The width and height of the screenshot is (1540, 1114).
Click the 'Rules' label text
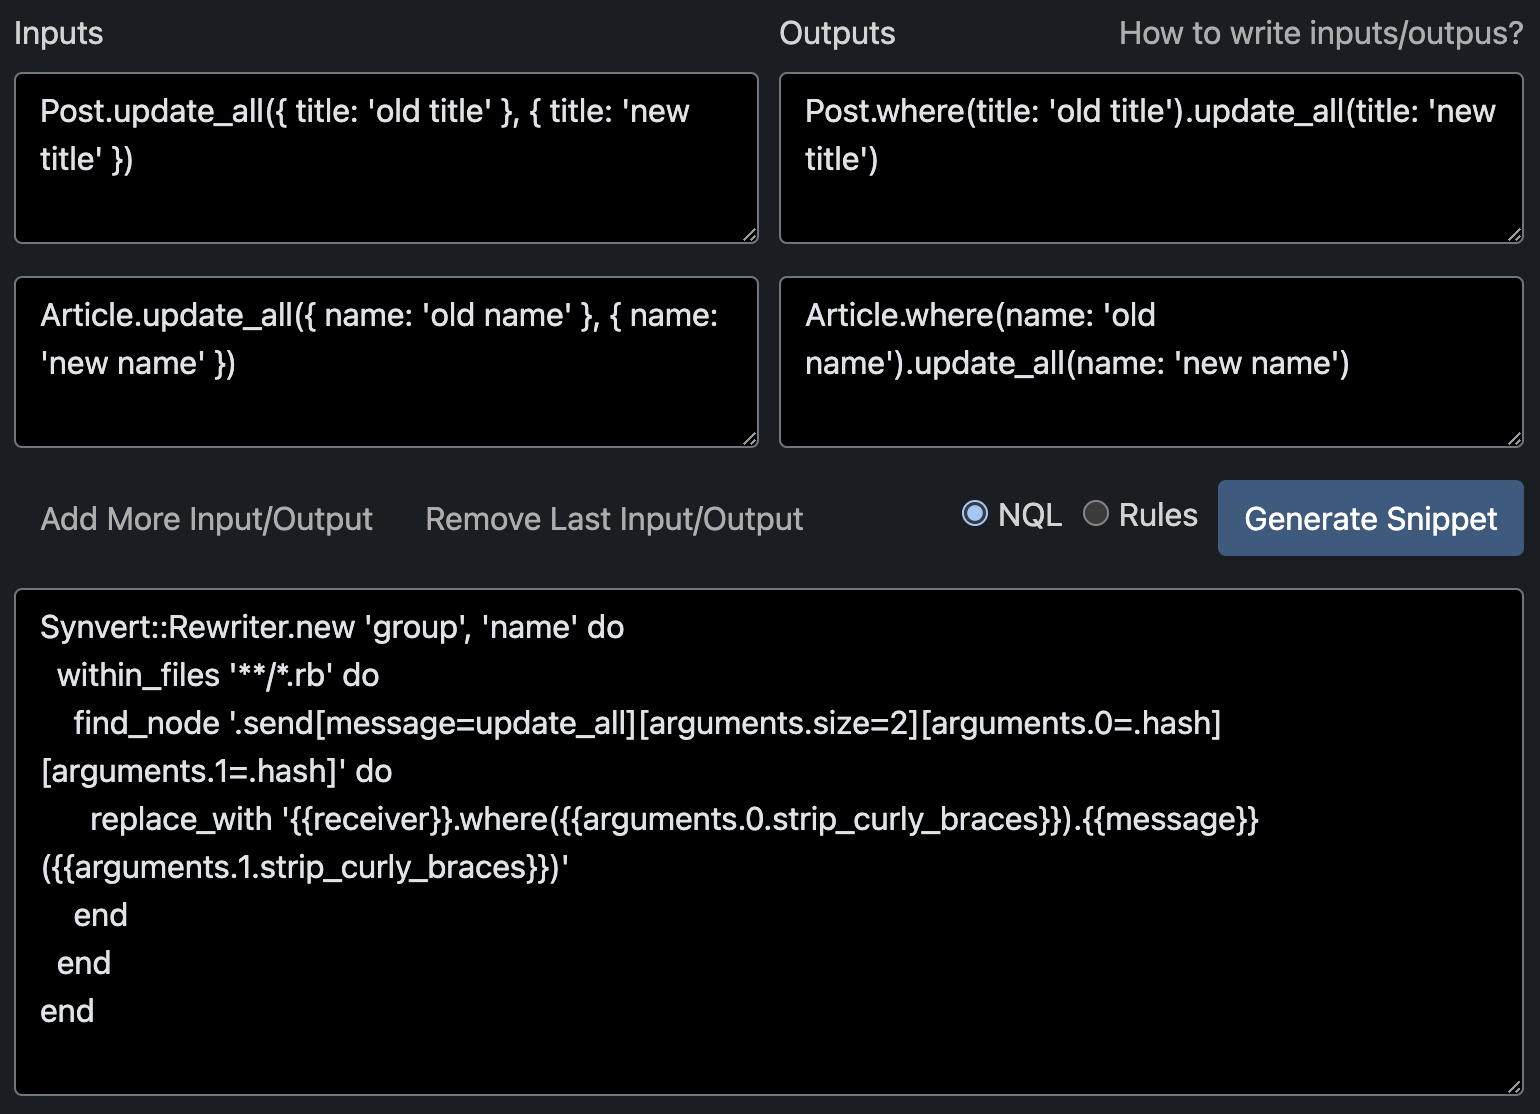coord(1158,515)
